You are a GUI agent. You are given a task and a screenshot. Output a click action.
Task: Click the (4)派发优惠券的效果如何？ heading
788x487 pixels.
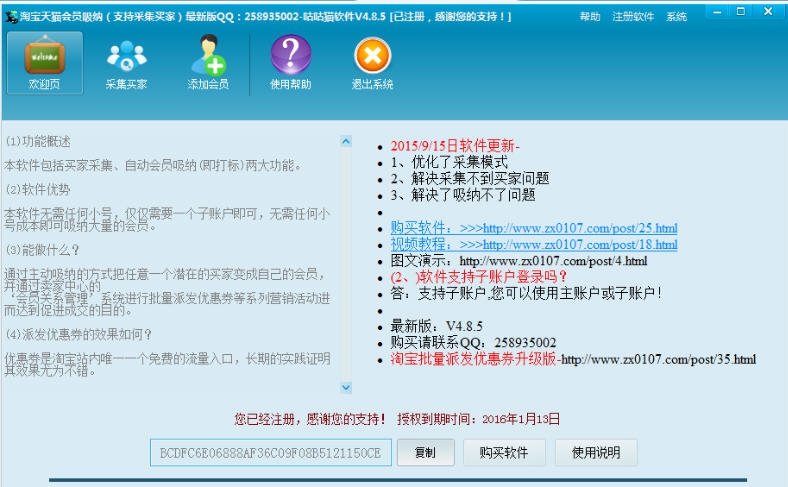[78, 335]
